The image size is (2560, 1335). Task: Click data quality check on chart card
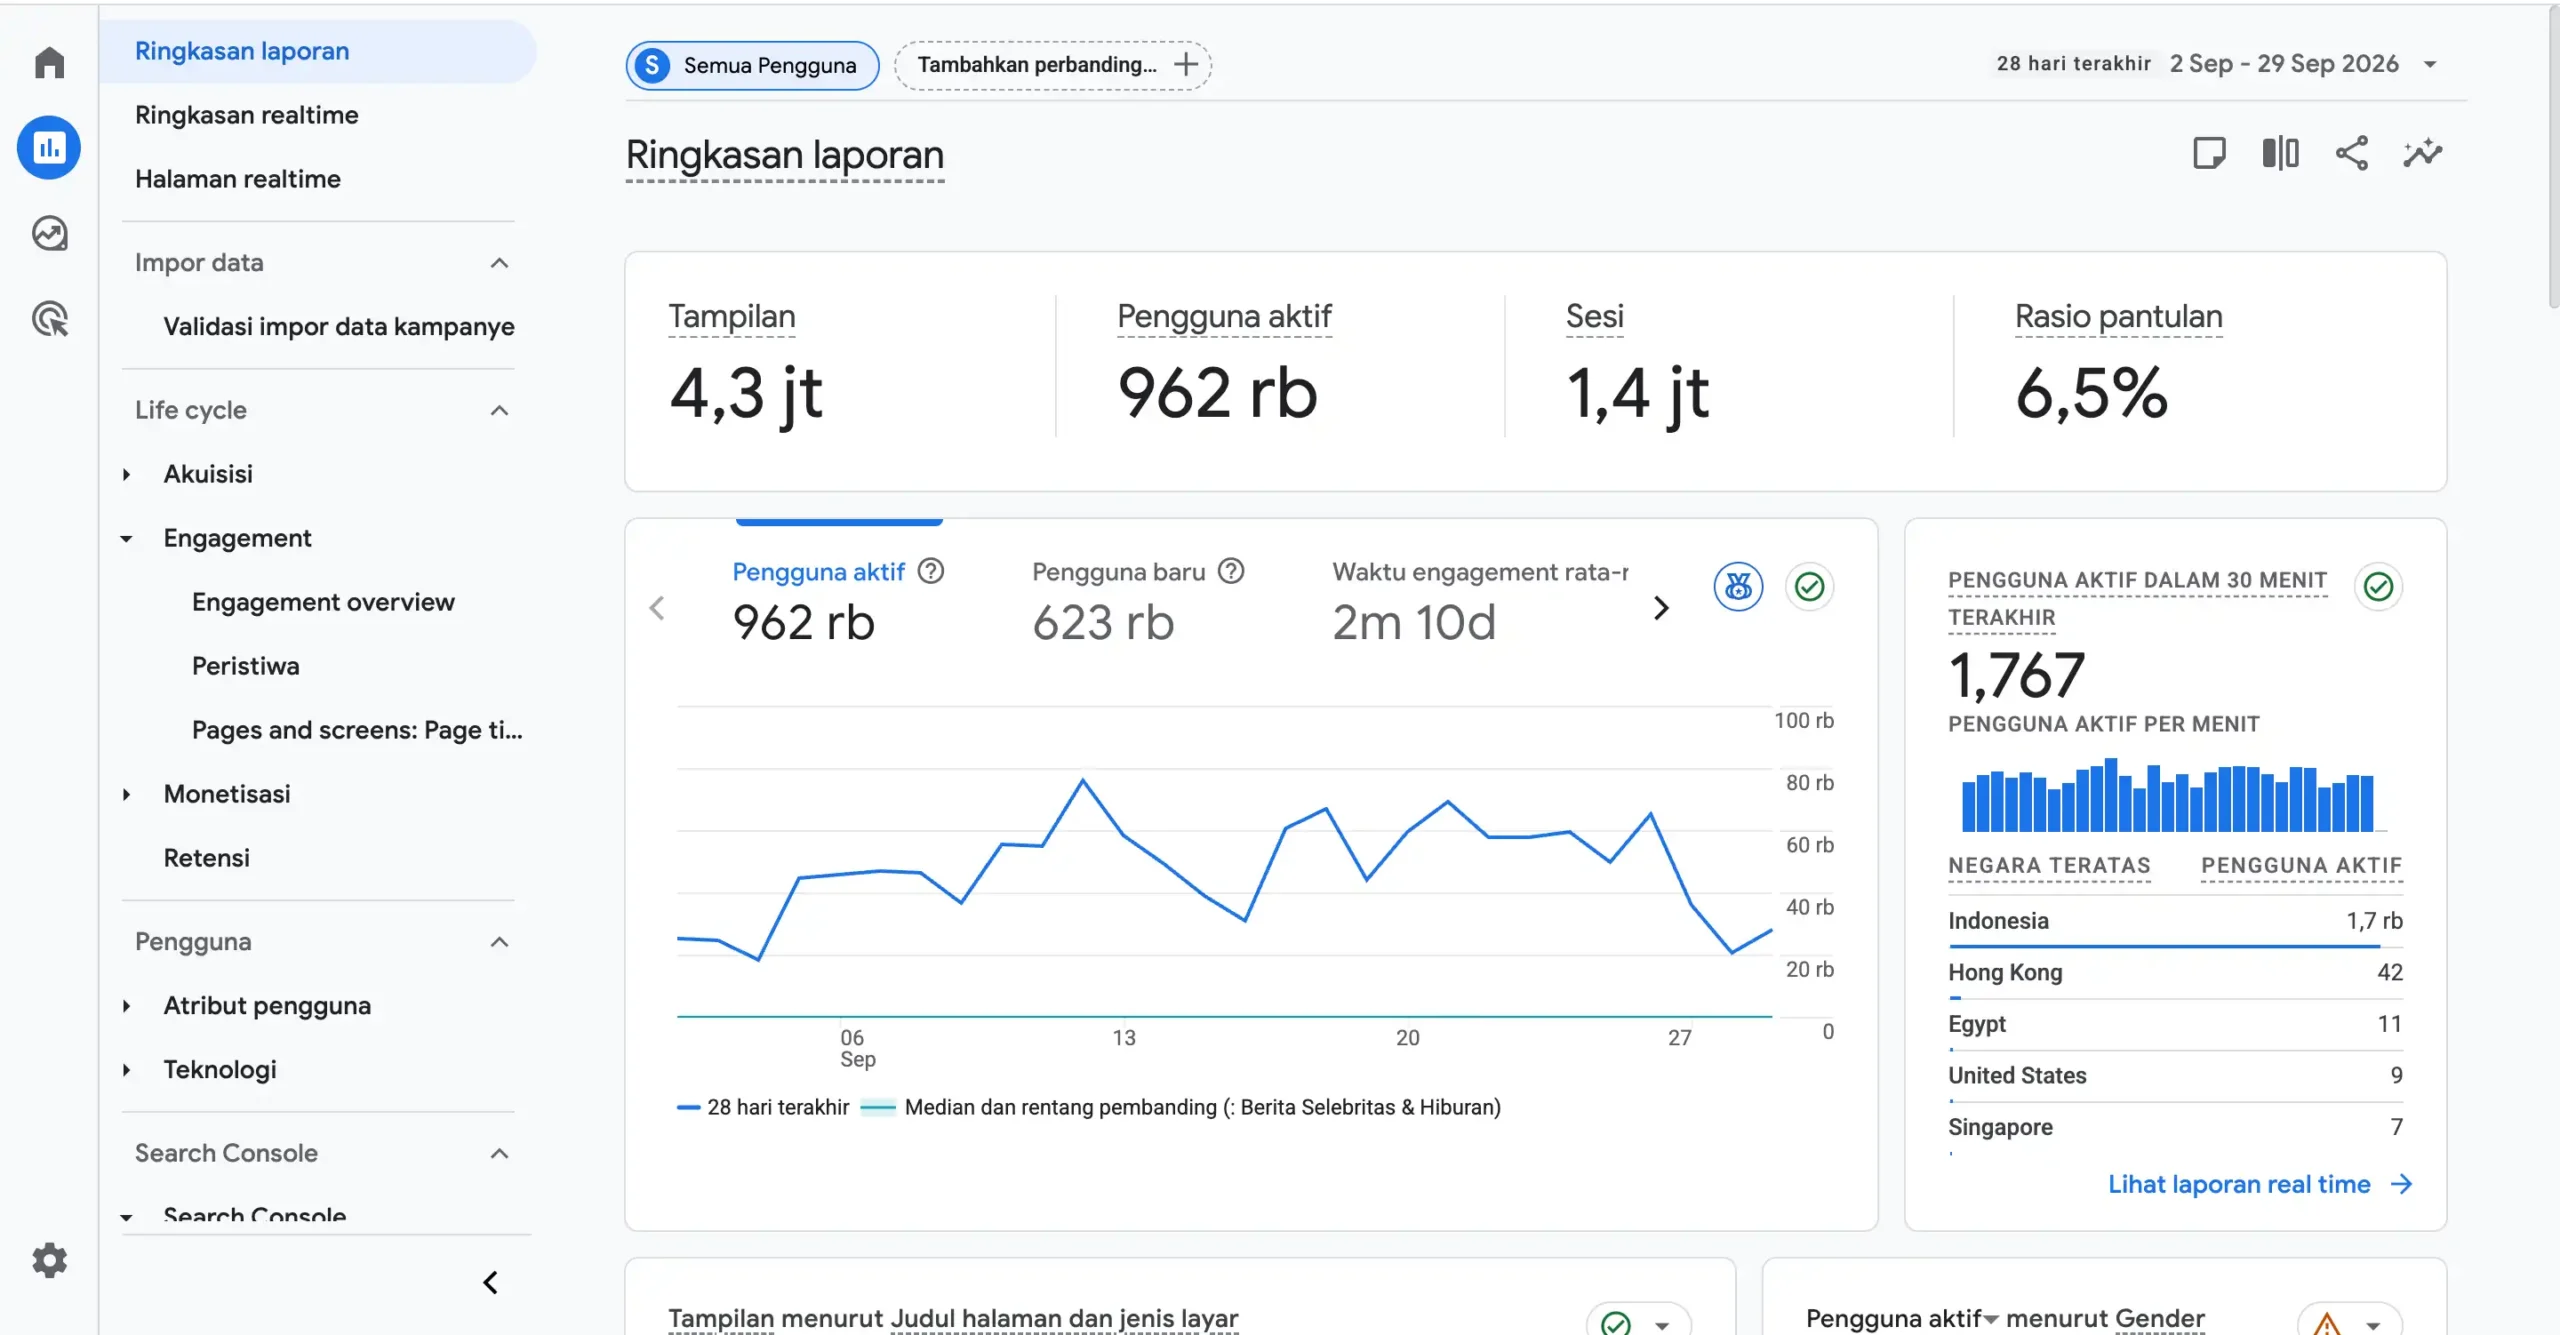pyautogui.click(x=1809, y=586)
